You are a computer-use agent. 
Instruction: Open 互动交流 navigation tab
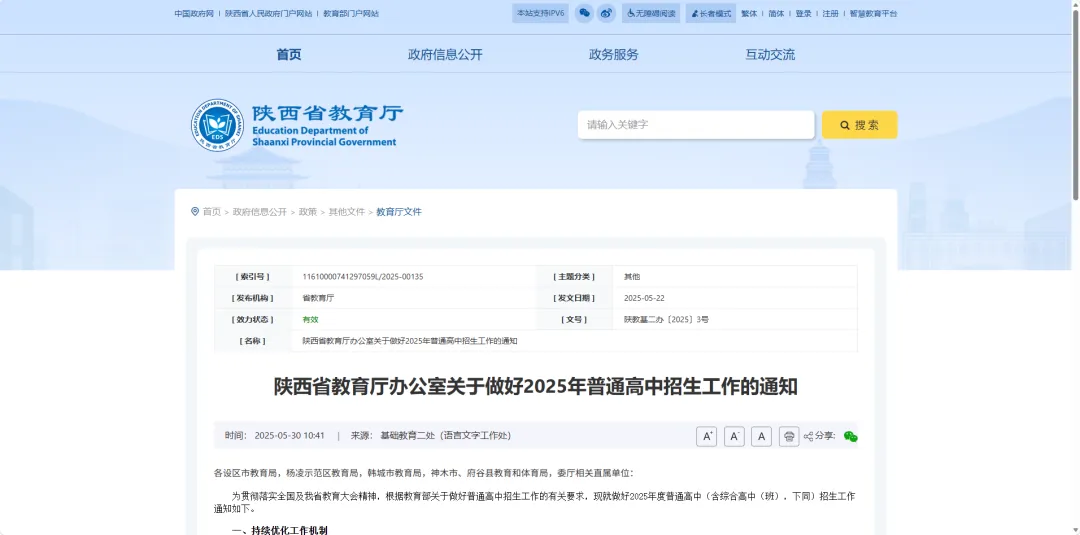[770, 54]
